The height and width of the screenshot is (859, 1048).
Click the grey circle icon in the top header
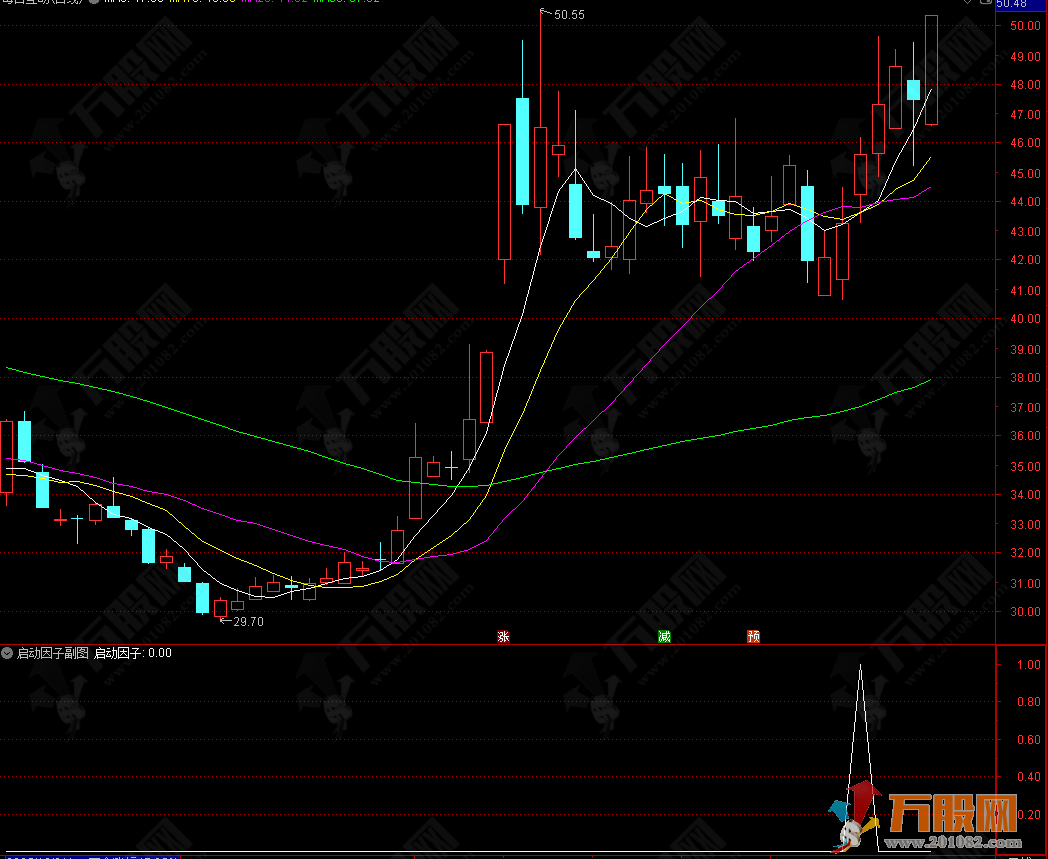pos(94,3)
